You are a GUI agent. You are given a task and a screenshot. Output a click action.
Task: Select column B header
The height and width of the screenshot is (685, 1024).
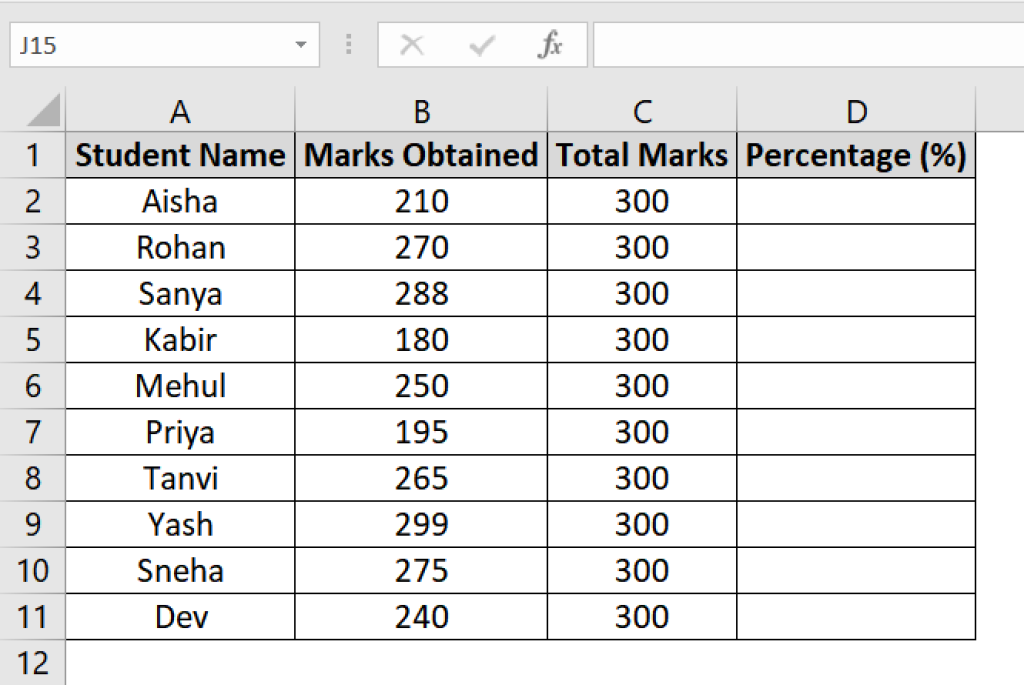[421, 111]
